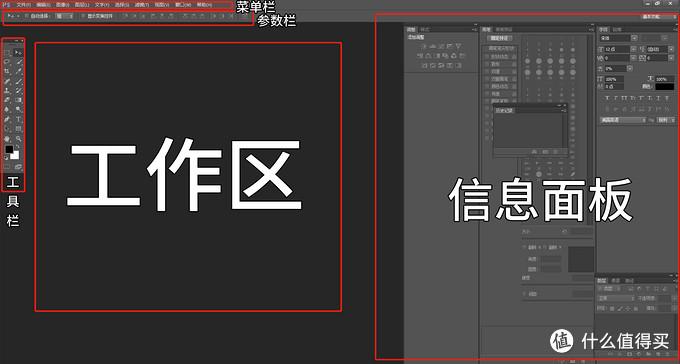Click the text color swatch in Character panel
Image resolution: width=680 pixels, height=364 pixels.
click(x=664, y=86)
